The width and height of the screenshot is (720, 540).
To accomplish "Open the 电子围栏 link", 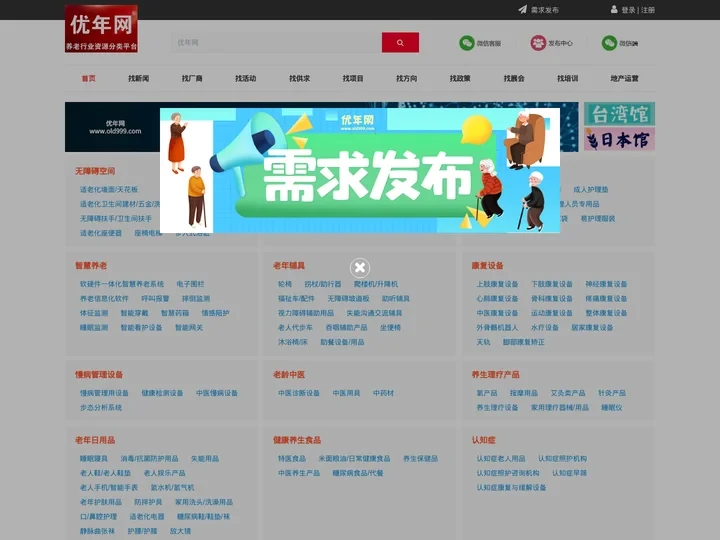I will (x=190, y=284).
